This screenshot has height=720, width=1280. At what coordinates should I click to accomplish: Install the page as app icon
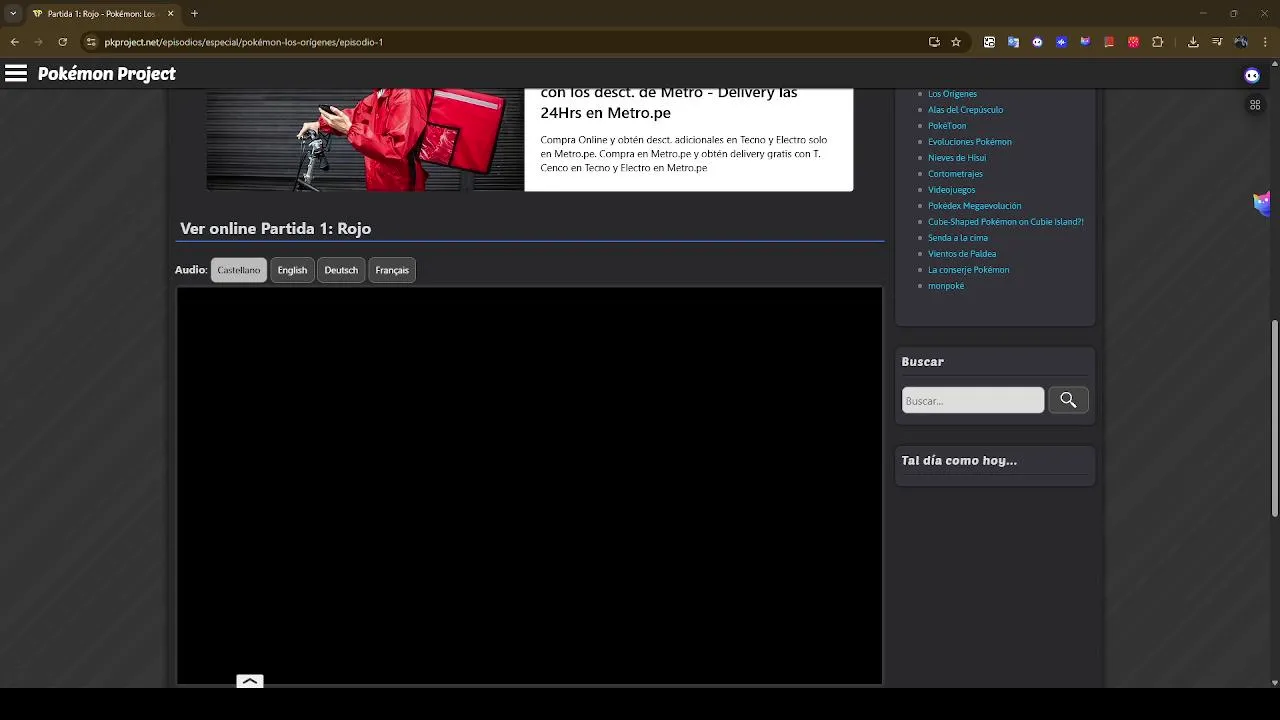click(934, 42)
